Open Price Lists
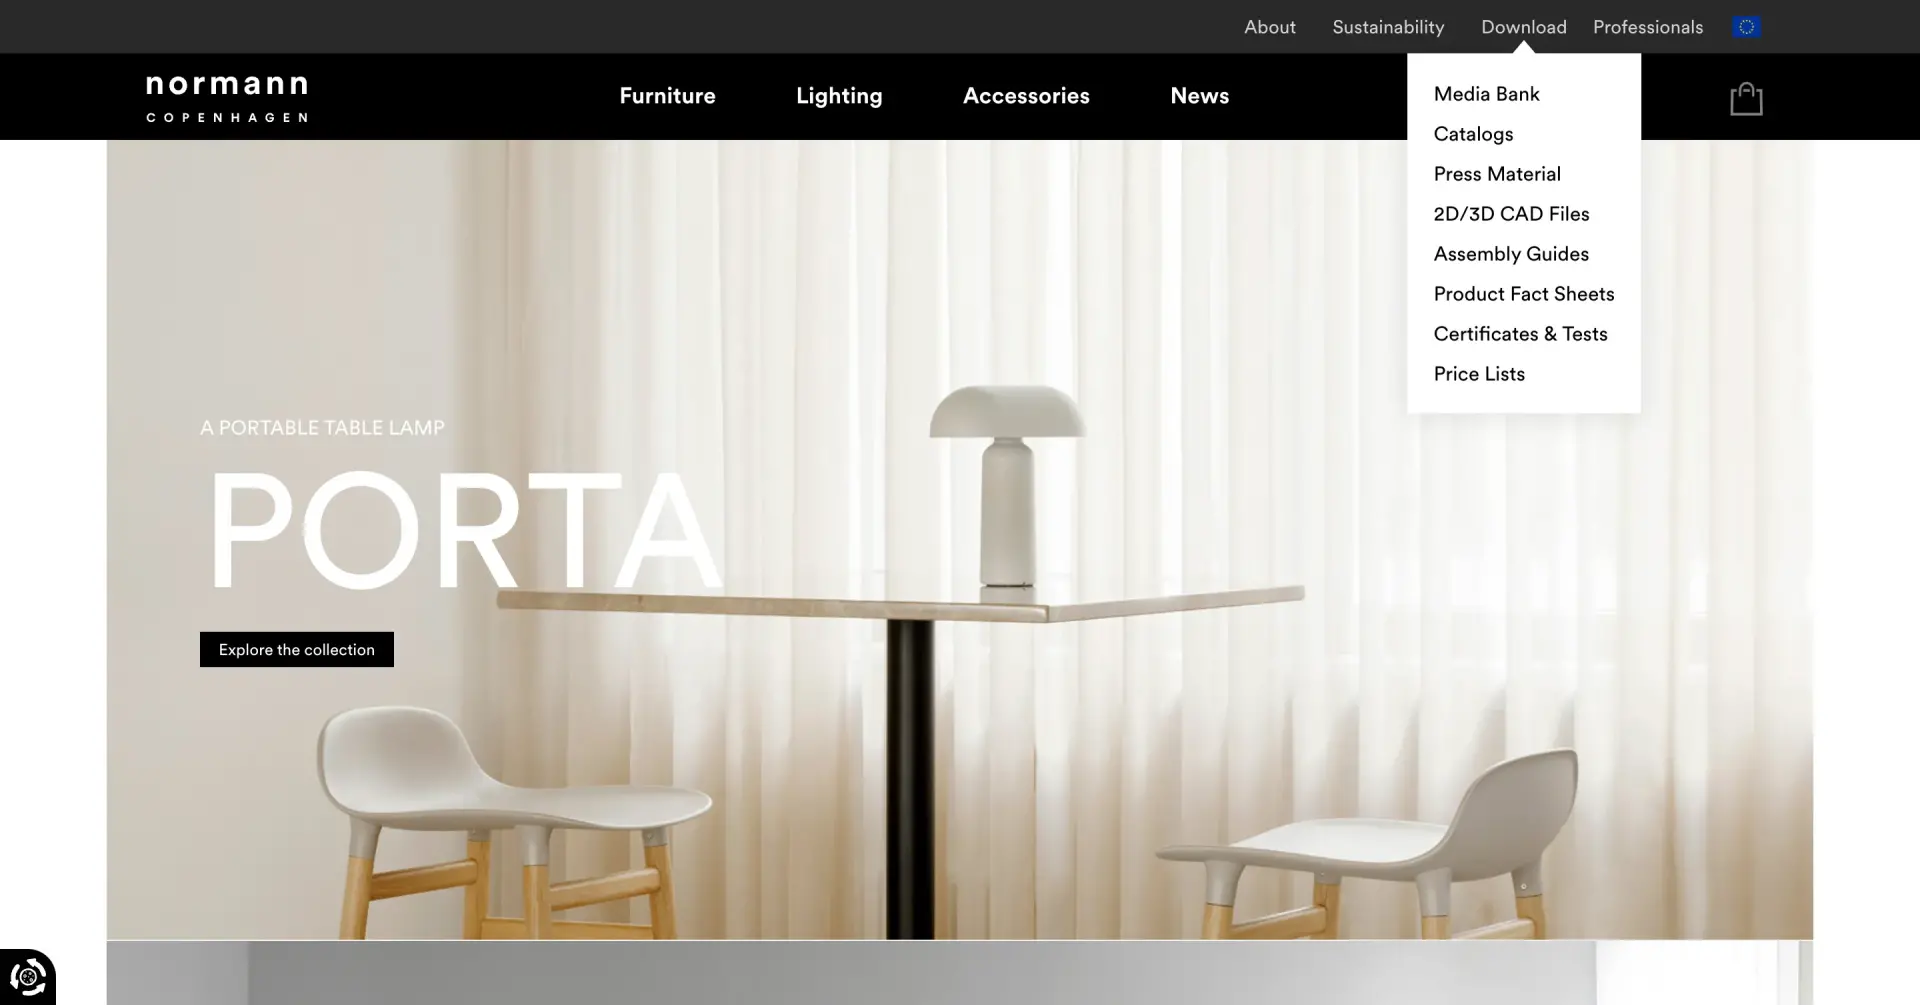The width and height of the screenshot is (1920, 1005). pos(1479,373)
